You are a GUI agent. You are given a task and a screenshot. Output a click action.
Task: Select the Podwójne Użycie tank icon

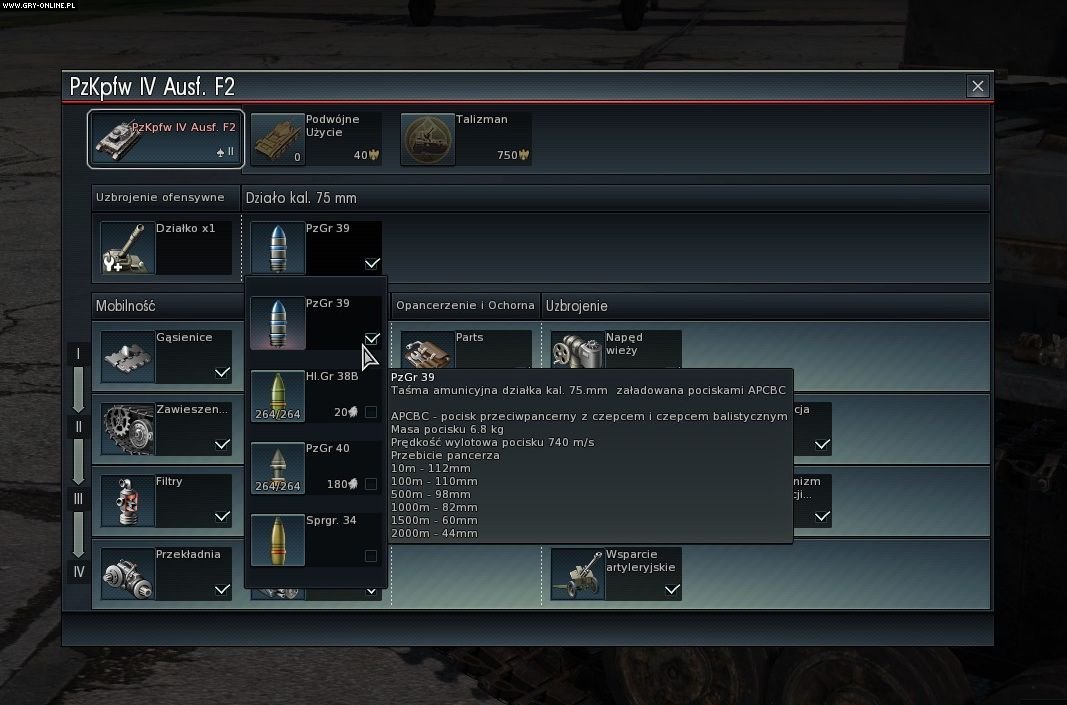click(278, 140)
